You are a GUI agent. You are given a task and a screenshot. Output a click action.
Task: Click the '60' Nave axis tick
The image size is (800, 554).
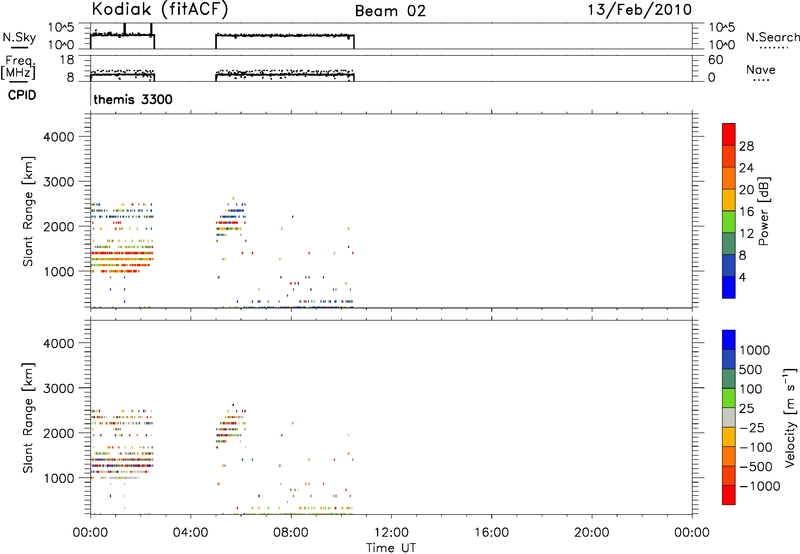point(715,60)
